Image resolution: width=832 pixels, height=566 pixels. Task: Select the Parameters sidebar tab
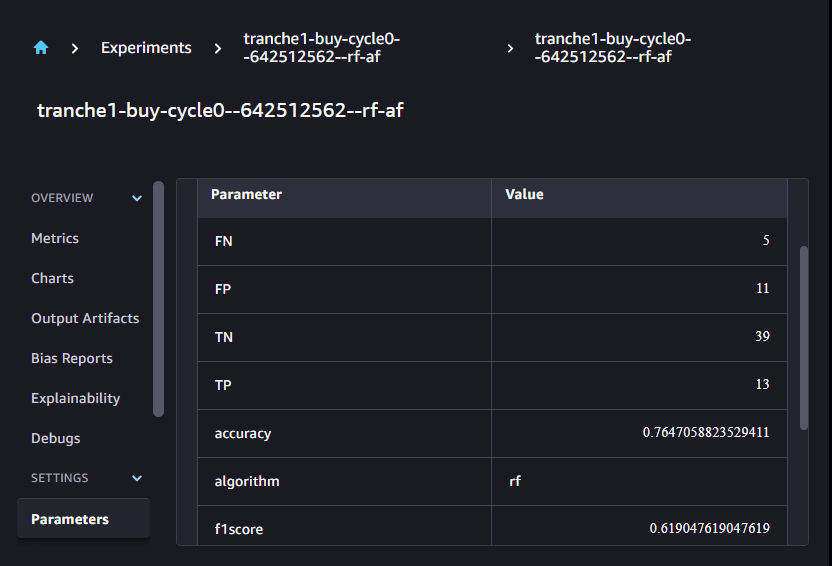[70, 519]
